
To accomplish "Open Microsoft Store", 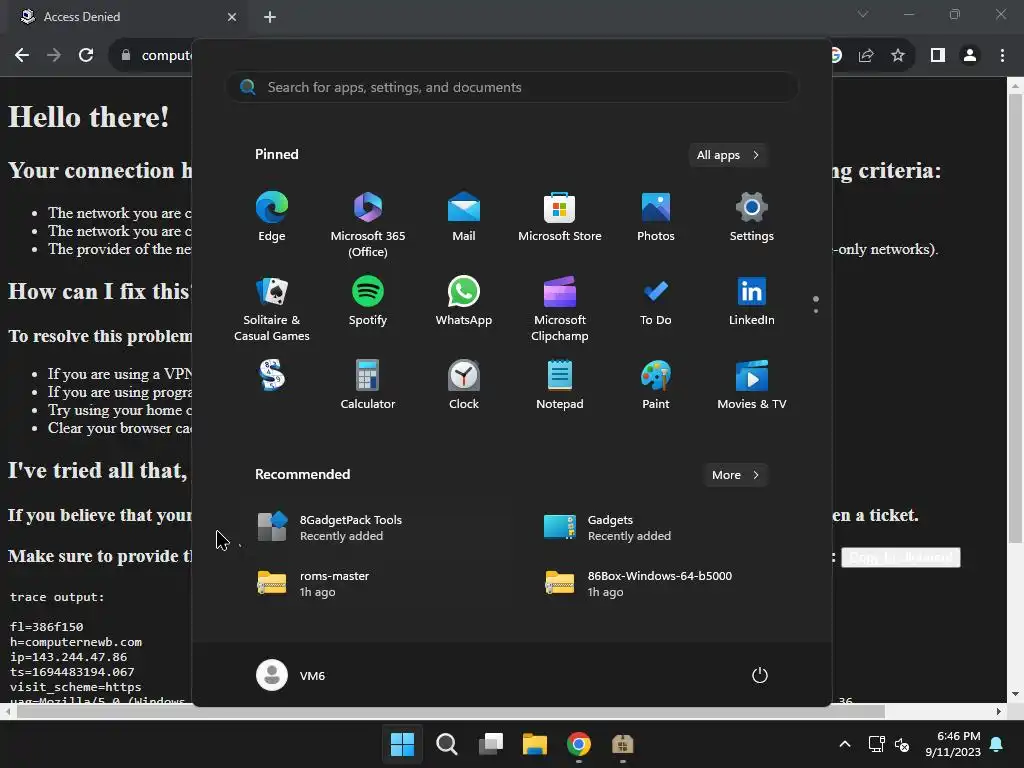I will coord(560,217).
